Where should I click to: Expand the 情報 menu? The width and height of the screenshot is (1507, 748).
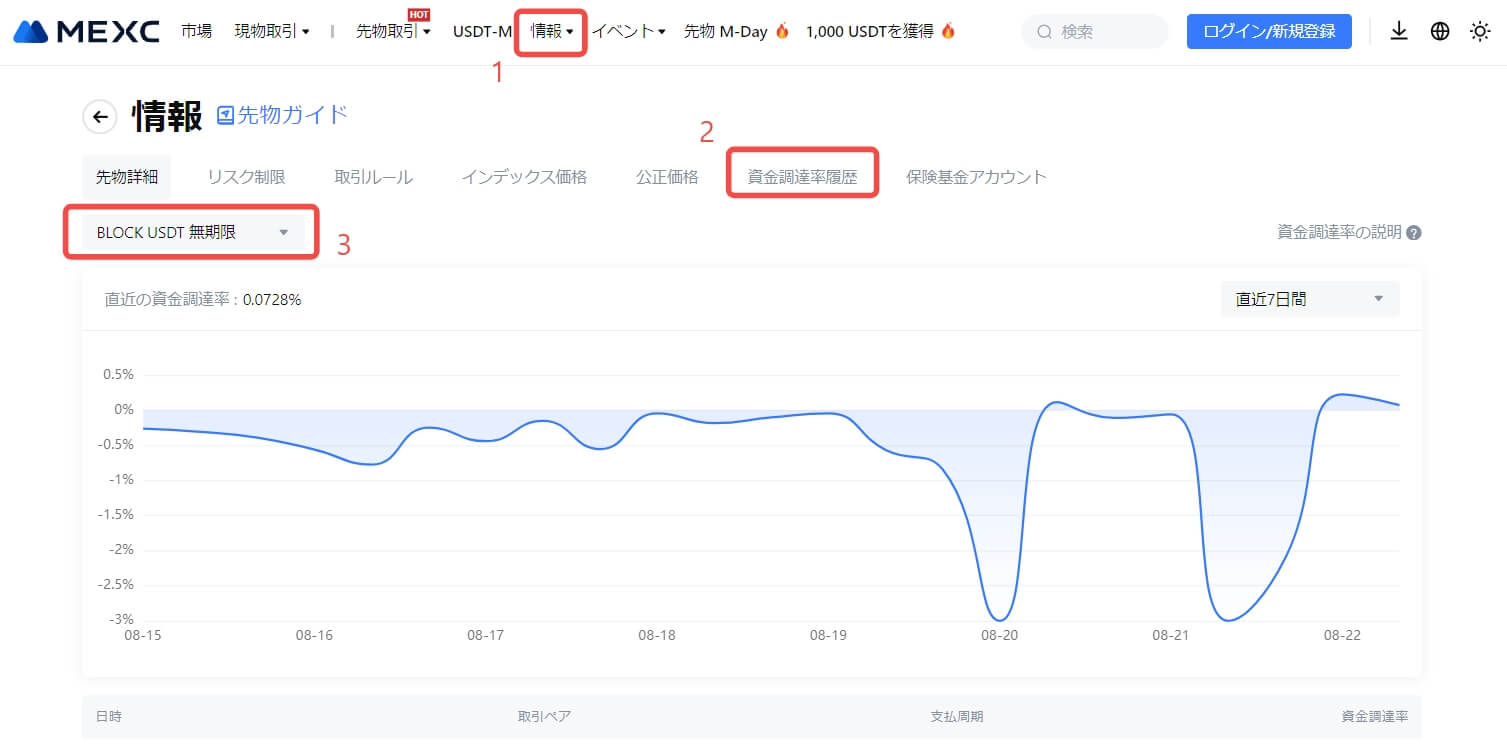(x=551, y=31)
